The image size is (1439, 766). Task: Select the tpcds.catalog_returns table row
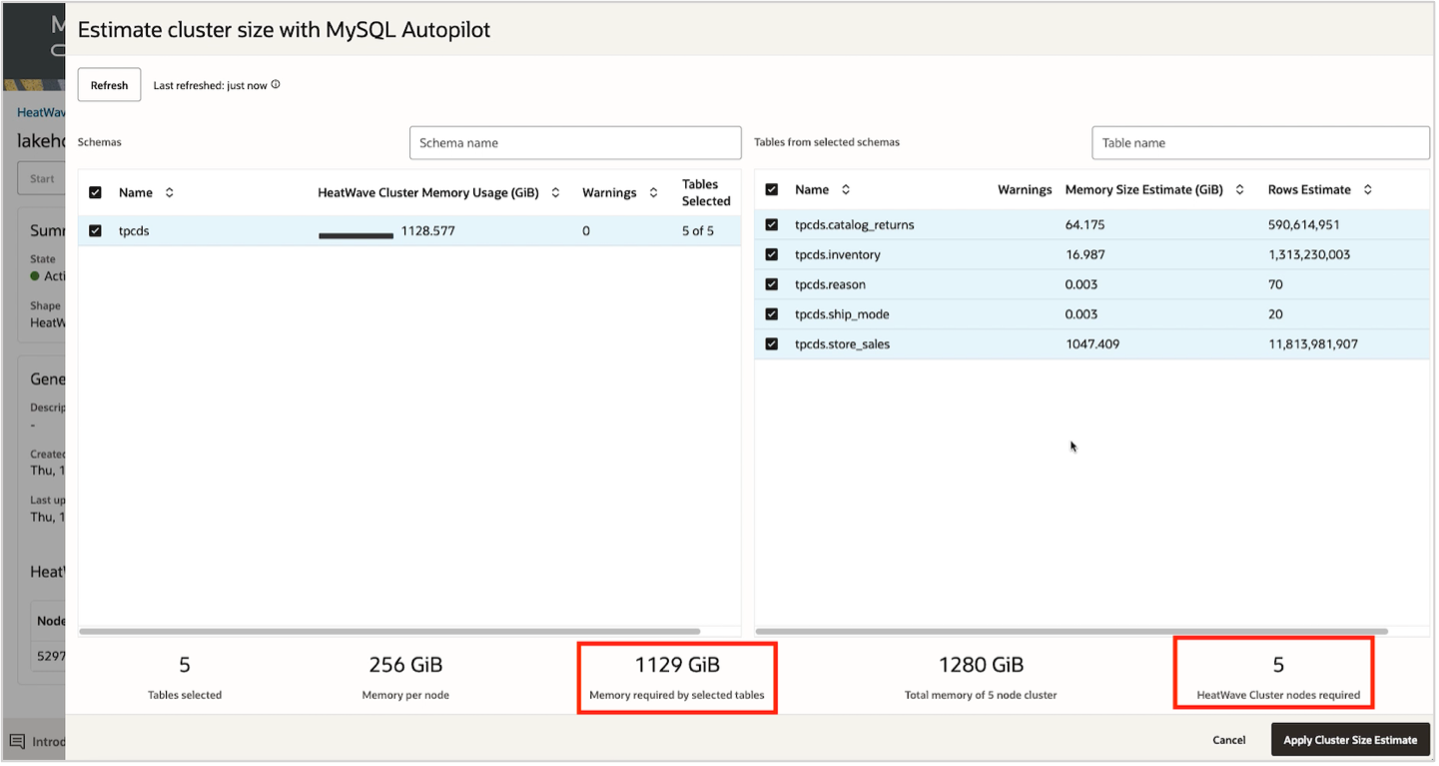pos(772,224)
